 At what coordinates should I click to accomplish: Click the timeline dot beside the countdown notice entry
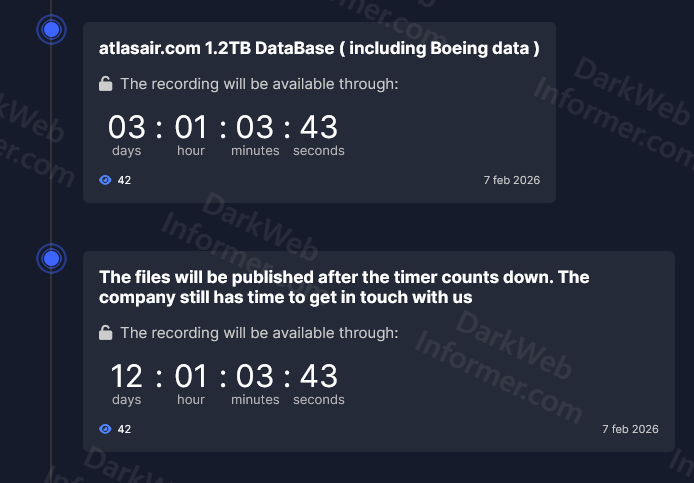[x=51, y=259]
